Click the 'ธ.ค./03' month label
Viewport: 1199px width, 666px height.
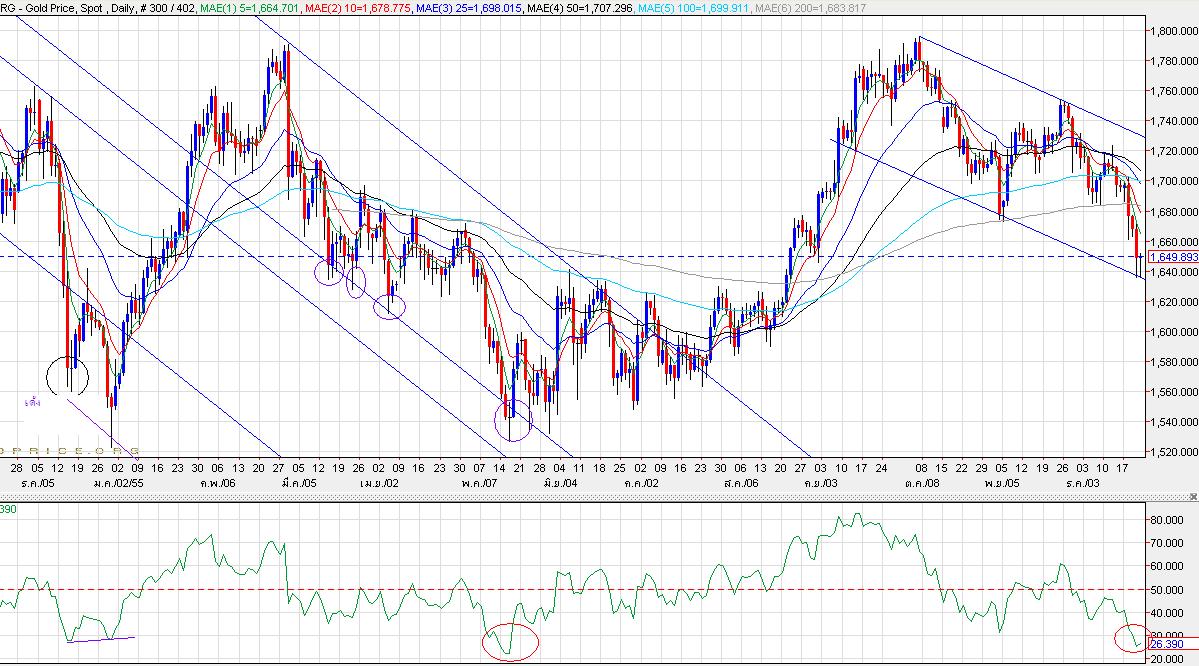pos(1082,483)
